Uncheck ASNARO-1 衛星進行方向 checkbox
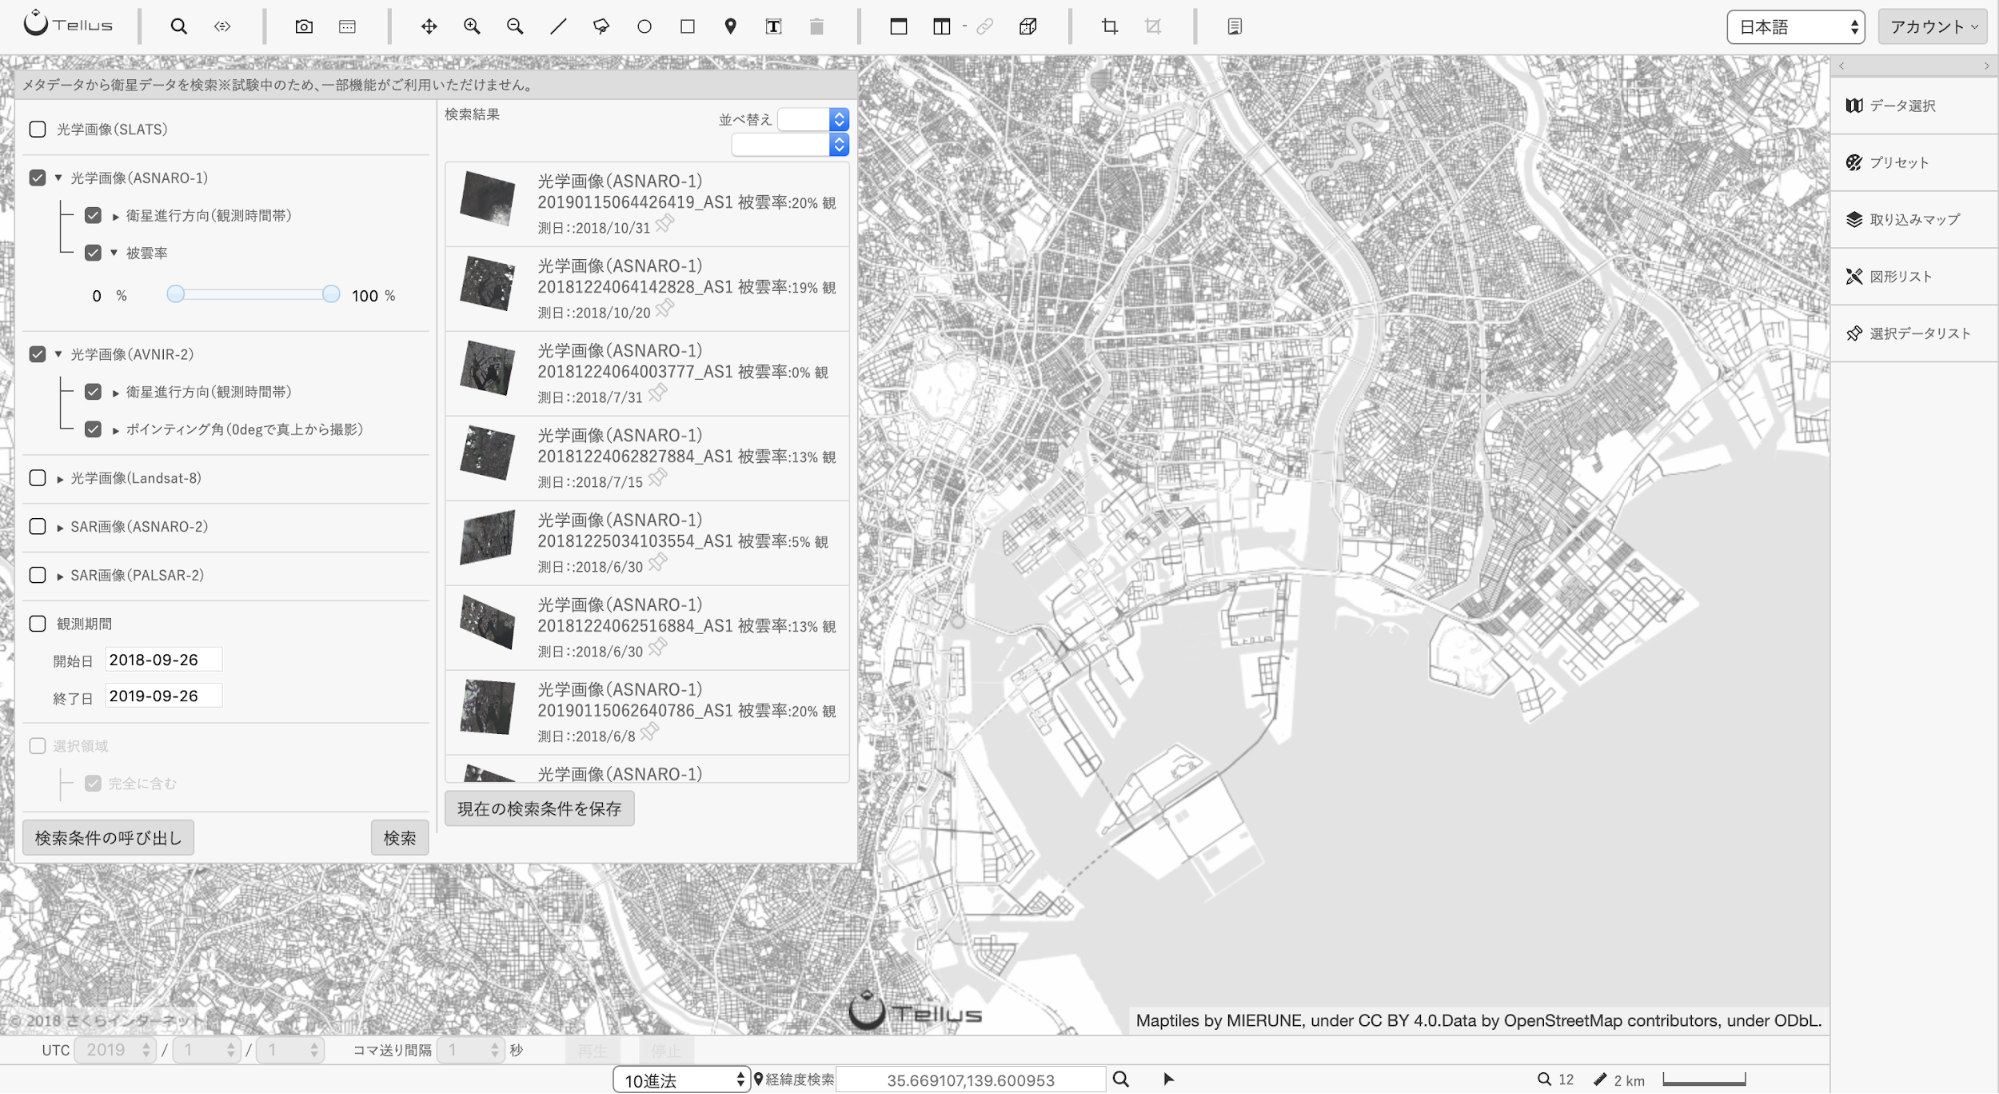The image size is (1999, 1094). point(93,215)
